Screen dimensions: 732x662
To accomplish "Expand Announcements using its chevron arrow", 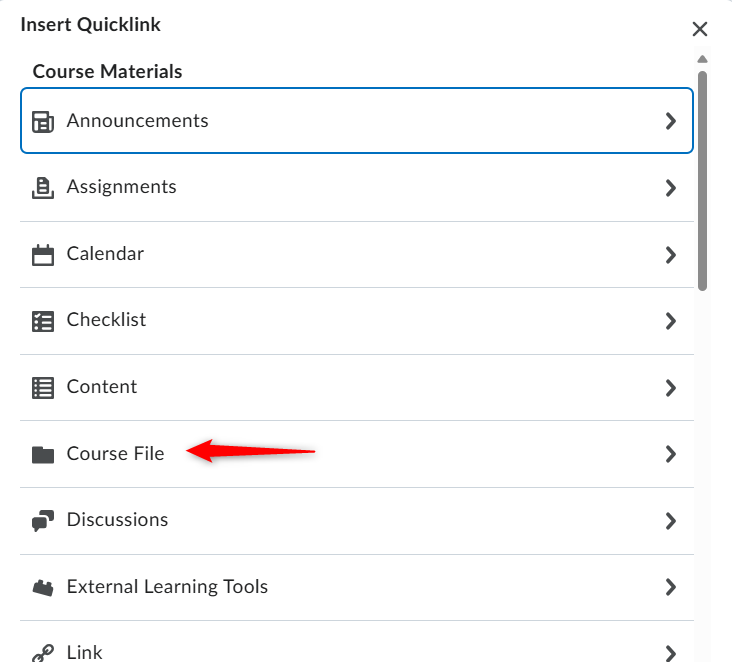I will coord(671,121).
